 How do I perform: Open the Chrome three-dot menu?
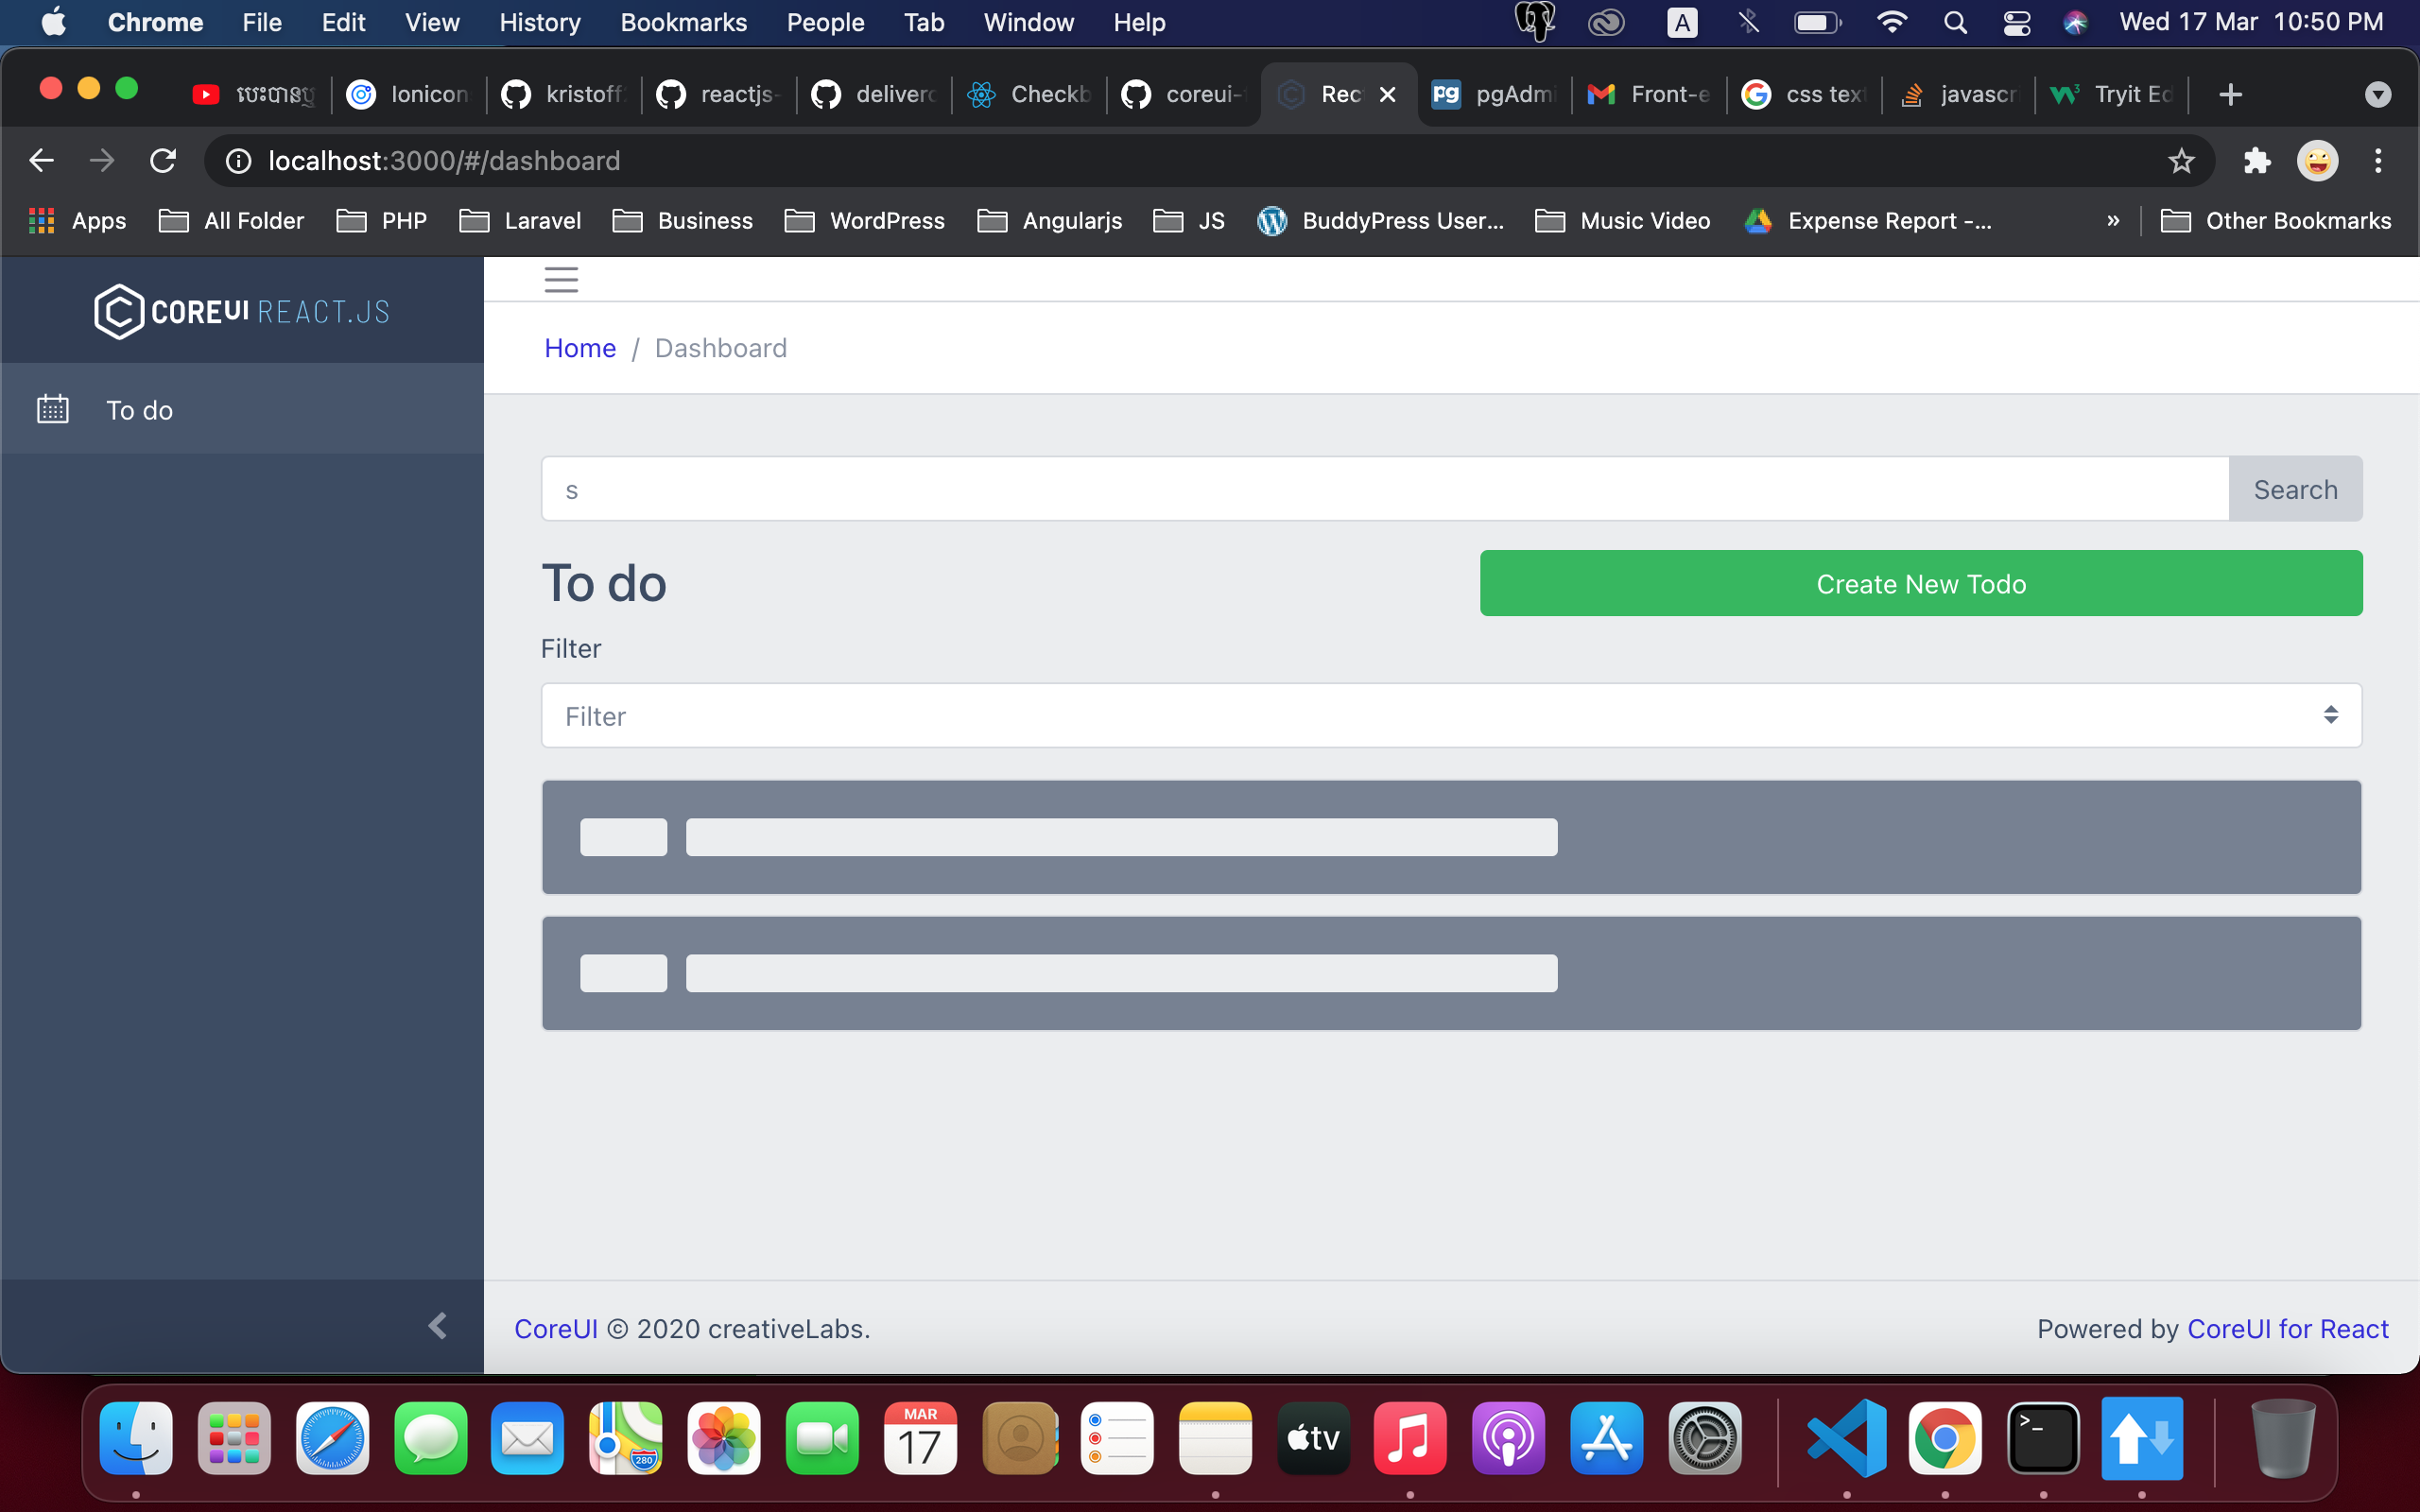tap(2378, 161)
